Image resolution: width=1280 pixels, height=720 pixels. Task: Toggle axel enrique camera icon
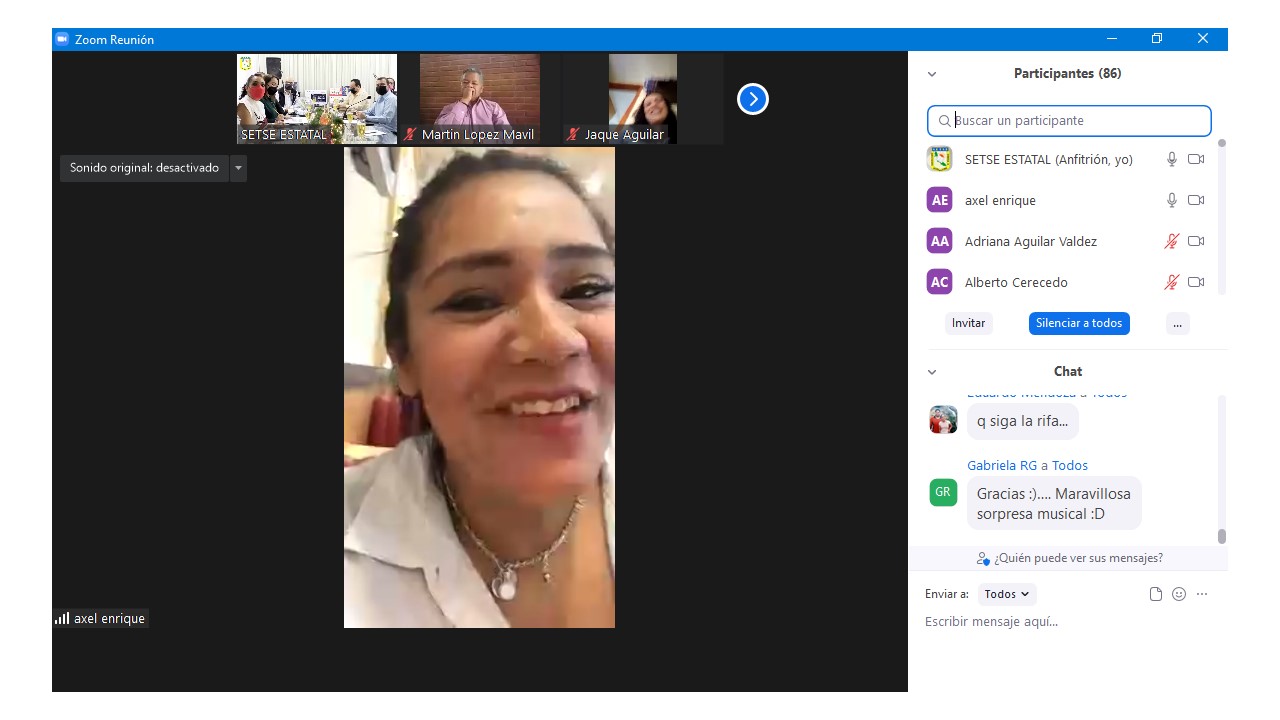[x=1196, y=200]
